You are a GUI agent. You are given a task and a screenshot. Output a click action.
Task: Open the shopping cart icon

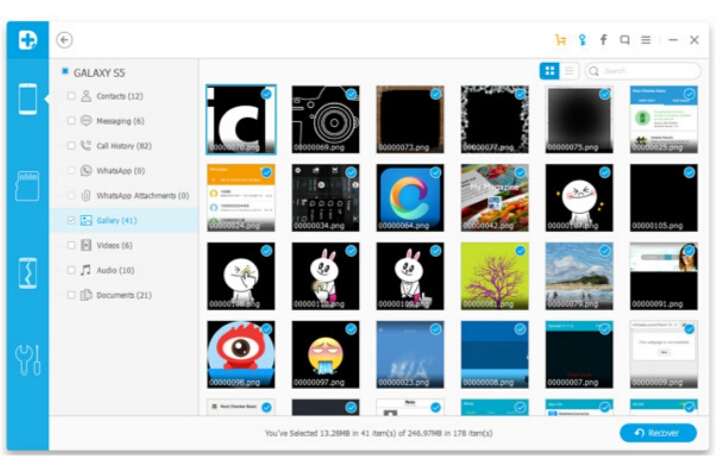(x=560, y=40)
